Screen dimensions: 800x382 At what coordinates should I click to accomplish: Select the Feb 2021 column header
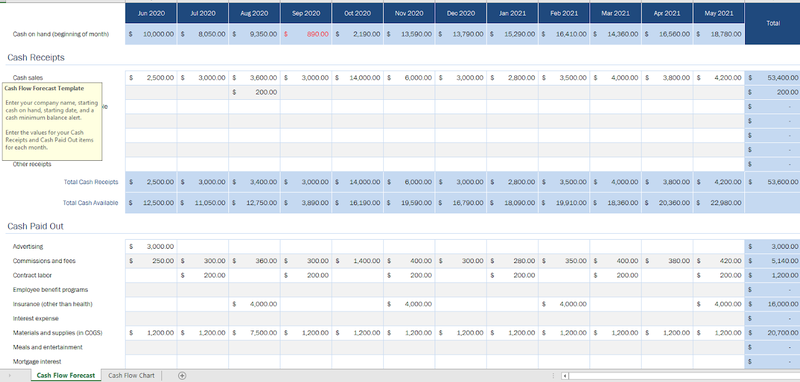564,14
